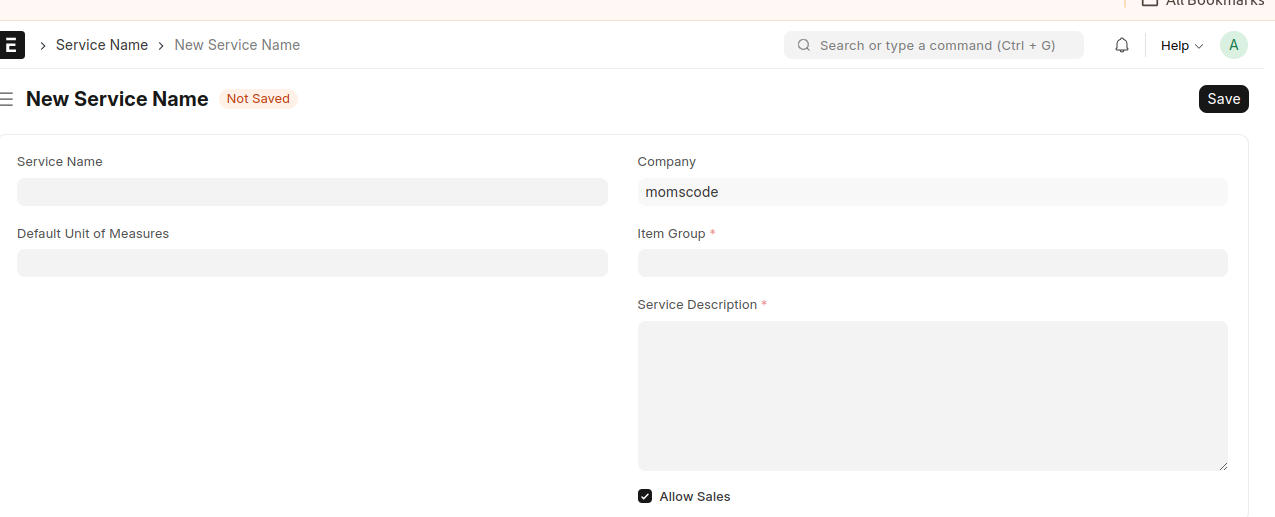Click the New Service Name breadcrumb

coord(237,45)
